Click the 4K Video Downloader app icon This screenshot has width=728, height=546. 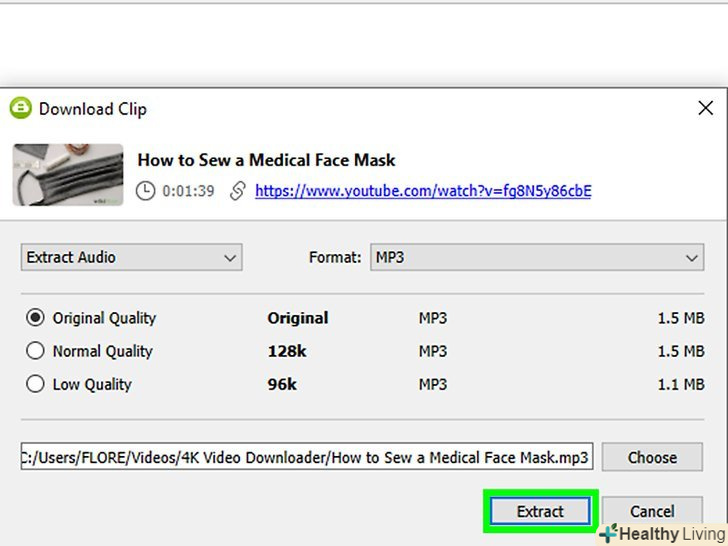pos(20,108)
